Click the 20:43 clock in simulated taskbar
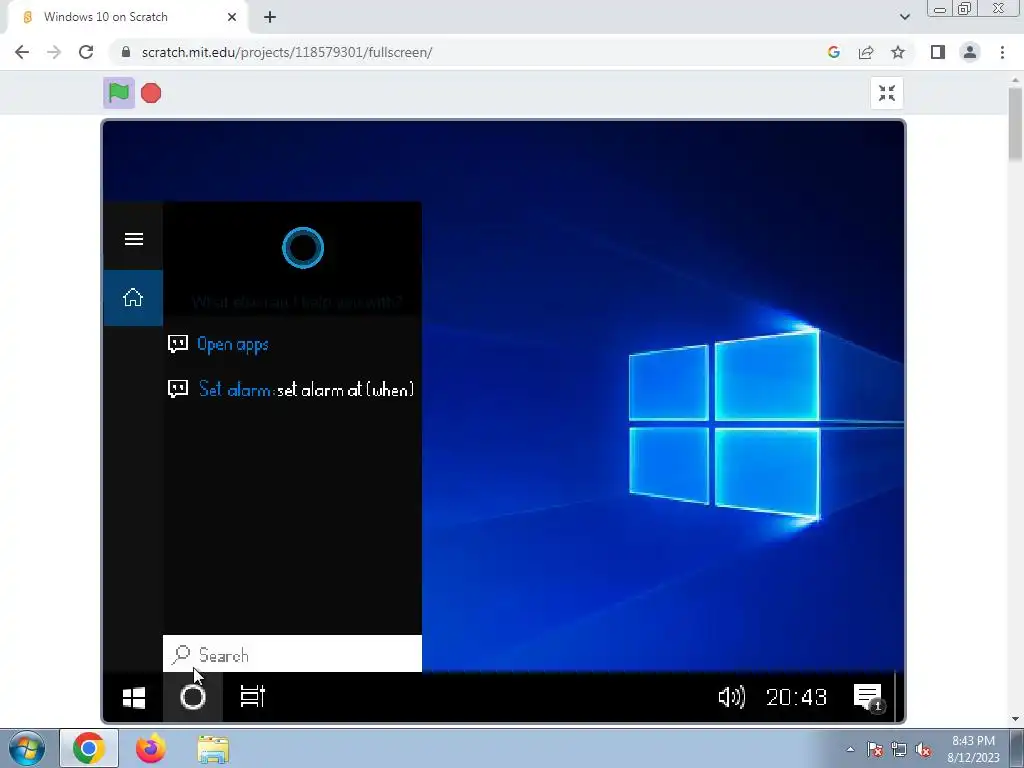 [x=796, y=697]
